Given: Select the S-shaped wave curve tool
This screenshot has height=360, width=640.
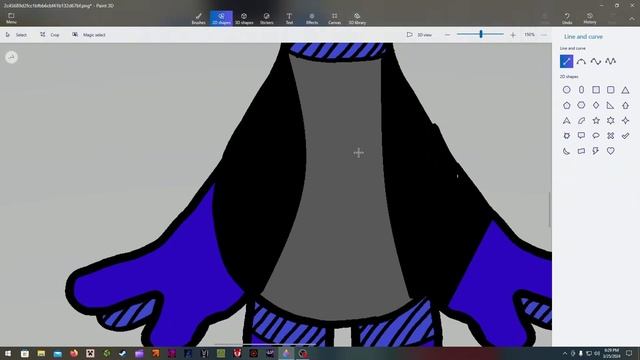Looking at the screenshot, I should [x=596, y=61].
